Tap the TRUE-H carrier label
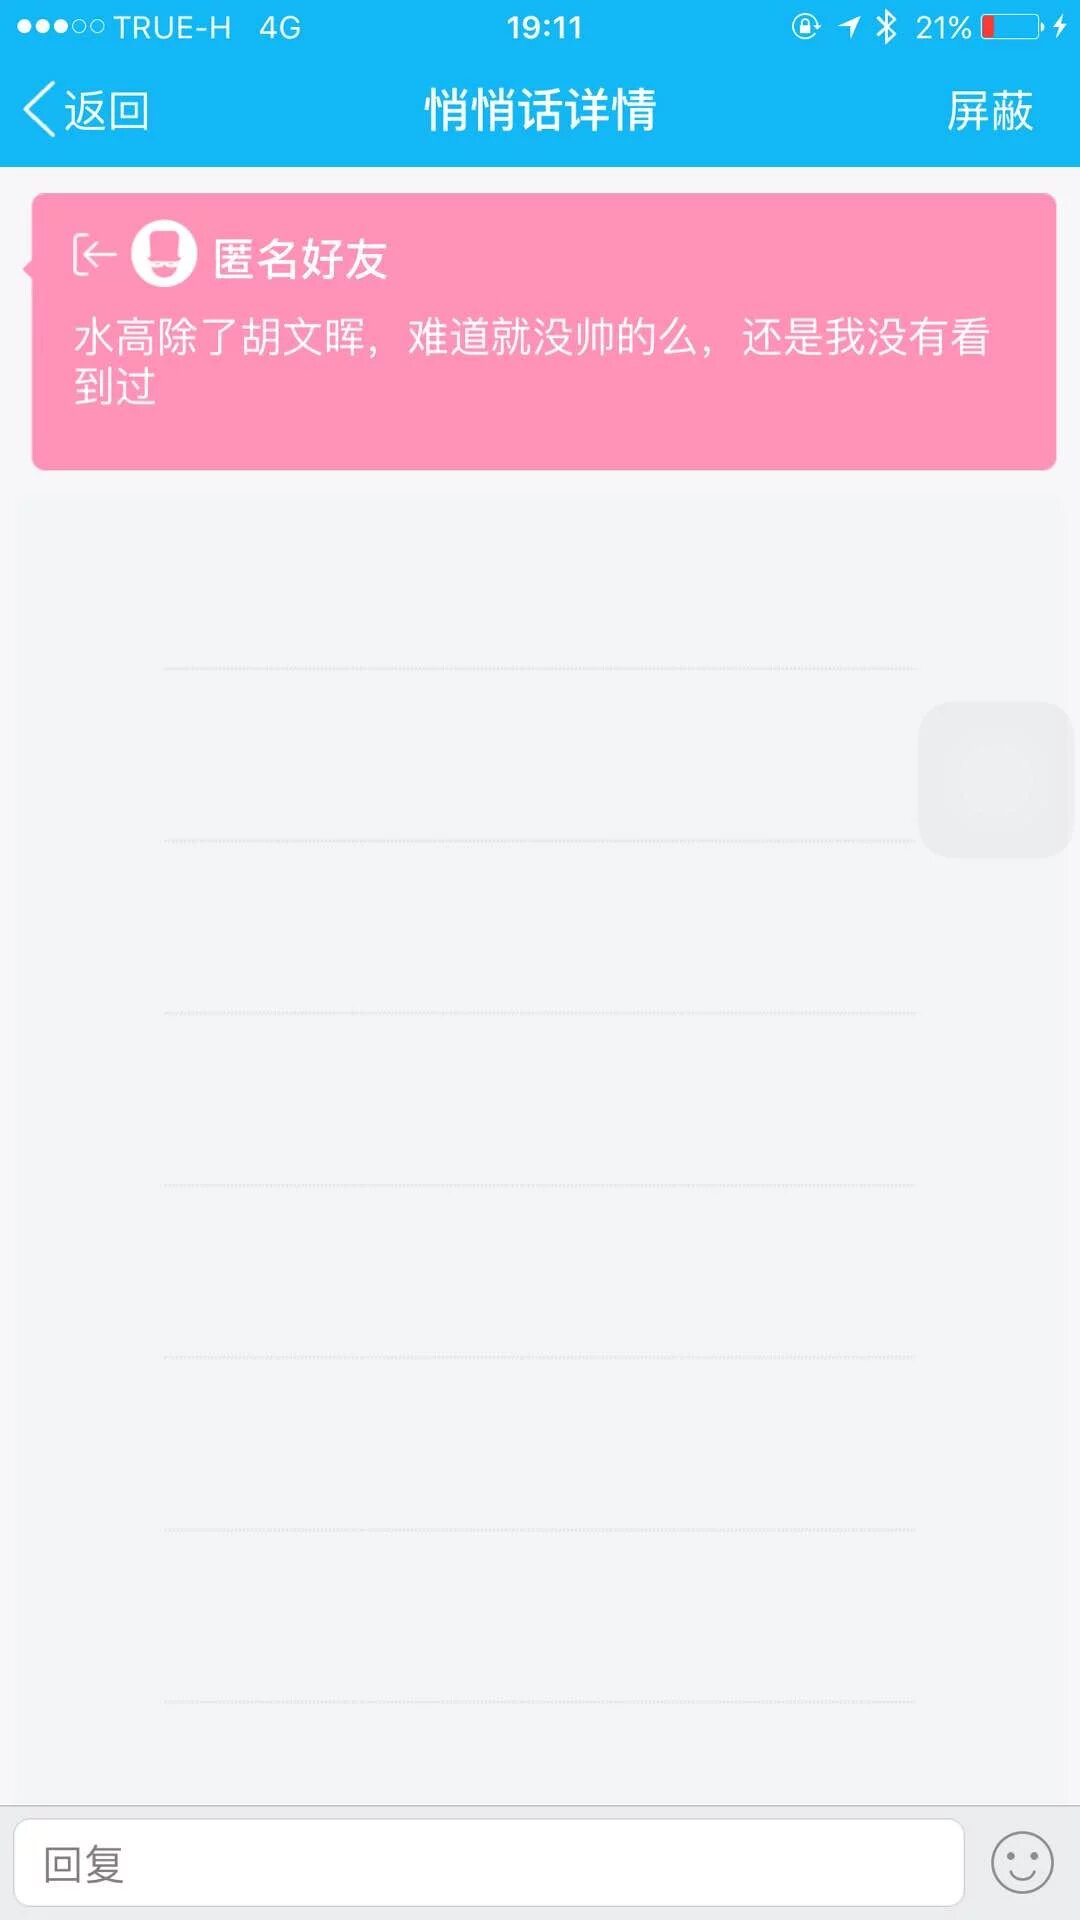1080x1920 pixels. click(x=172, y=27)
